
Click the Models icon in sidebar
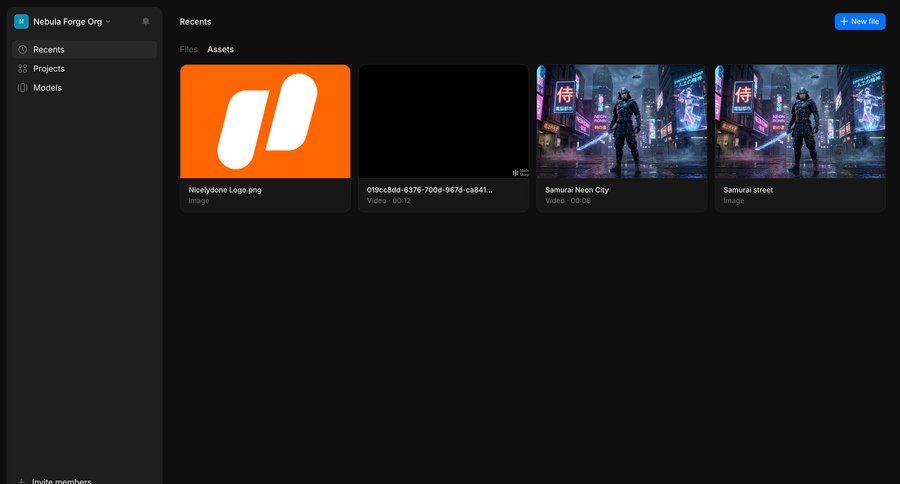tap(22, 88)
